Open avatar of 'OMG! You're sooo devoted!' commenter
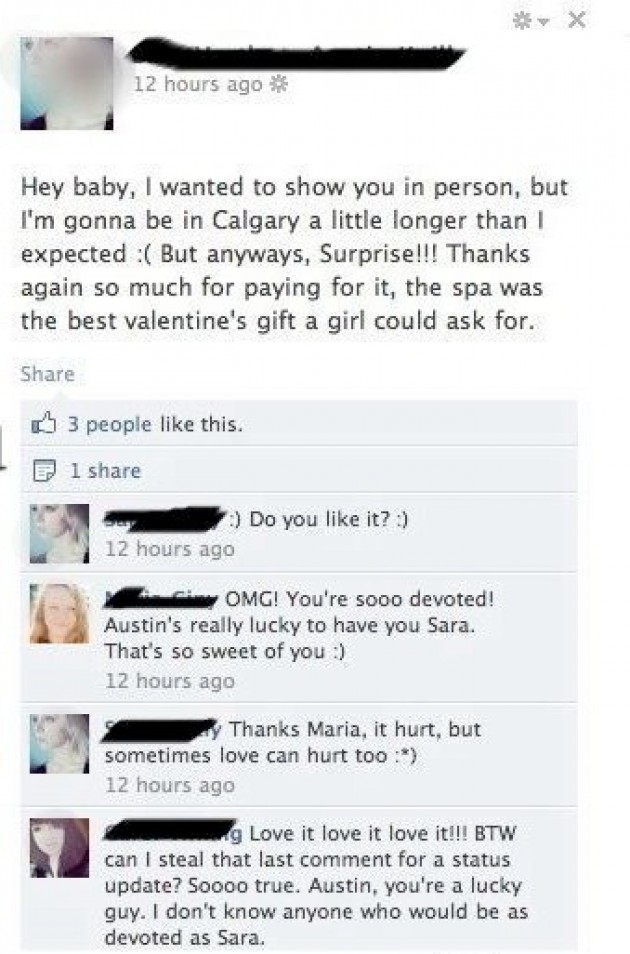 (x=60, y=613)
